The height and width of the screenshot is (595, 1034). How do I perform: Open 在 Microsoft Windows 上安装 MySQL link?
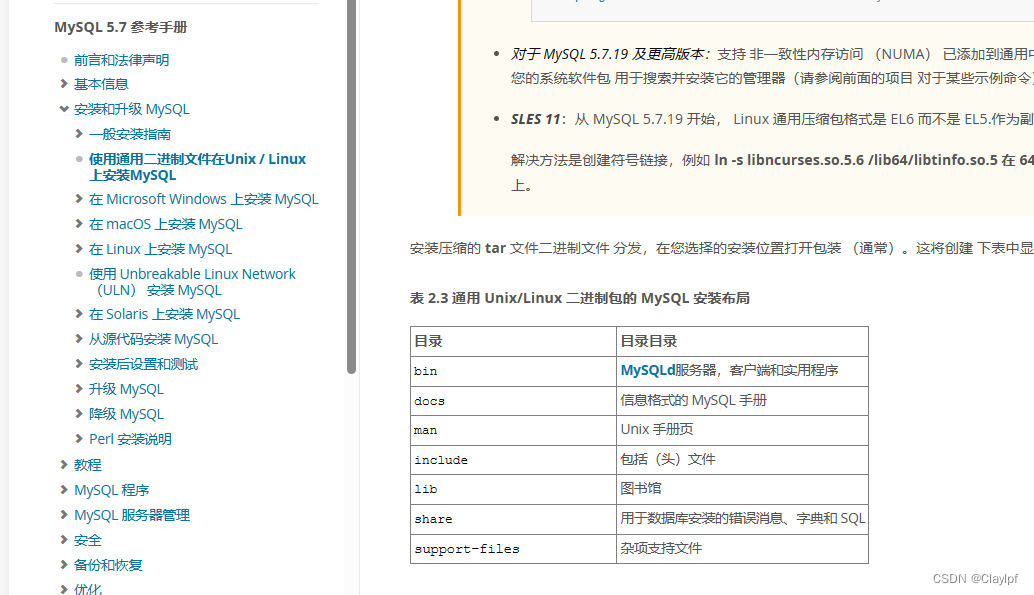tap(204, 199)
